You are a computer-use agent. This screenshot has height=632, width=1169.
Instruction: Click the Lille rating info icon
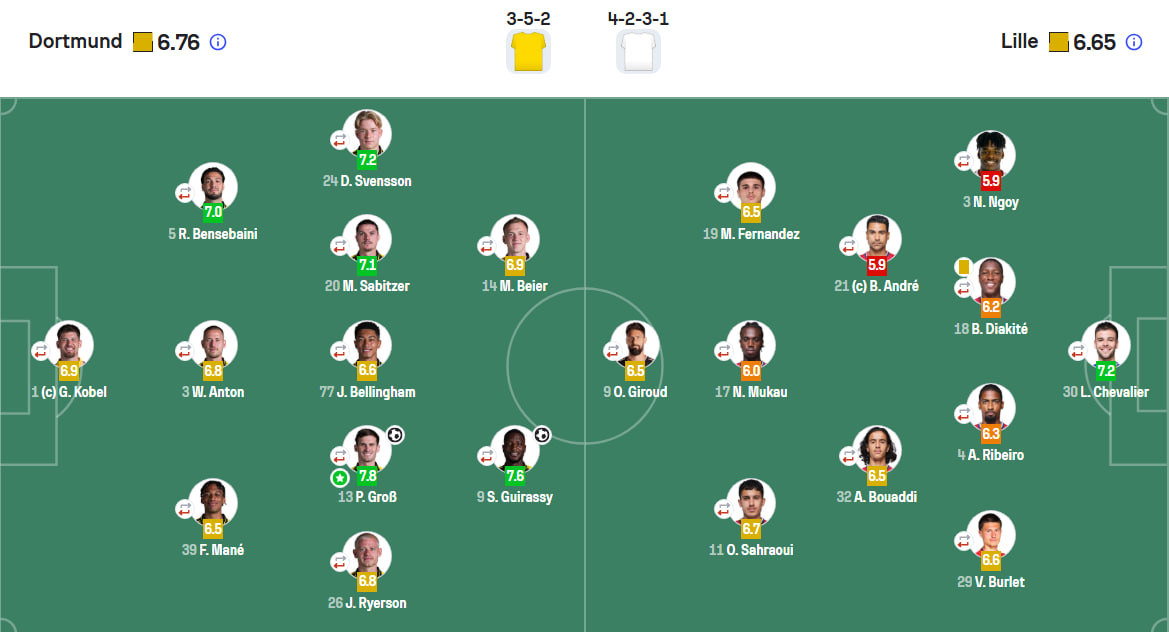tap(1133, 42)
